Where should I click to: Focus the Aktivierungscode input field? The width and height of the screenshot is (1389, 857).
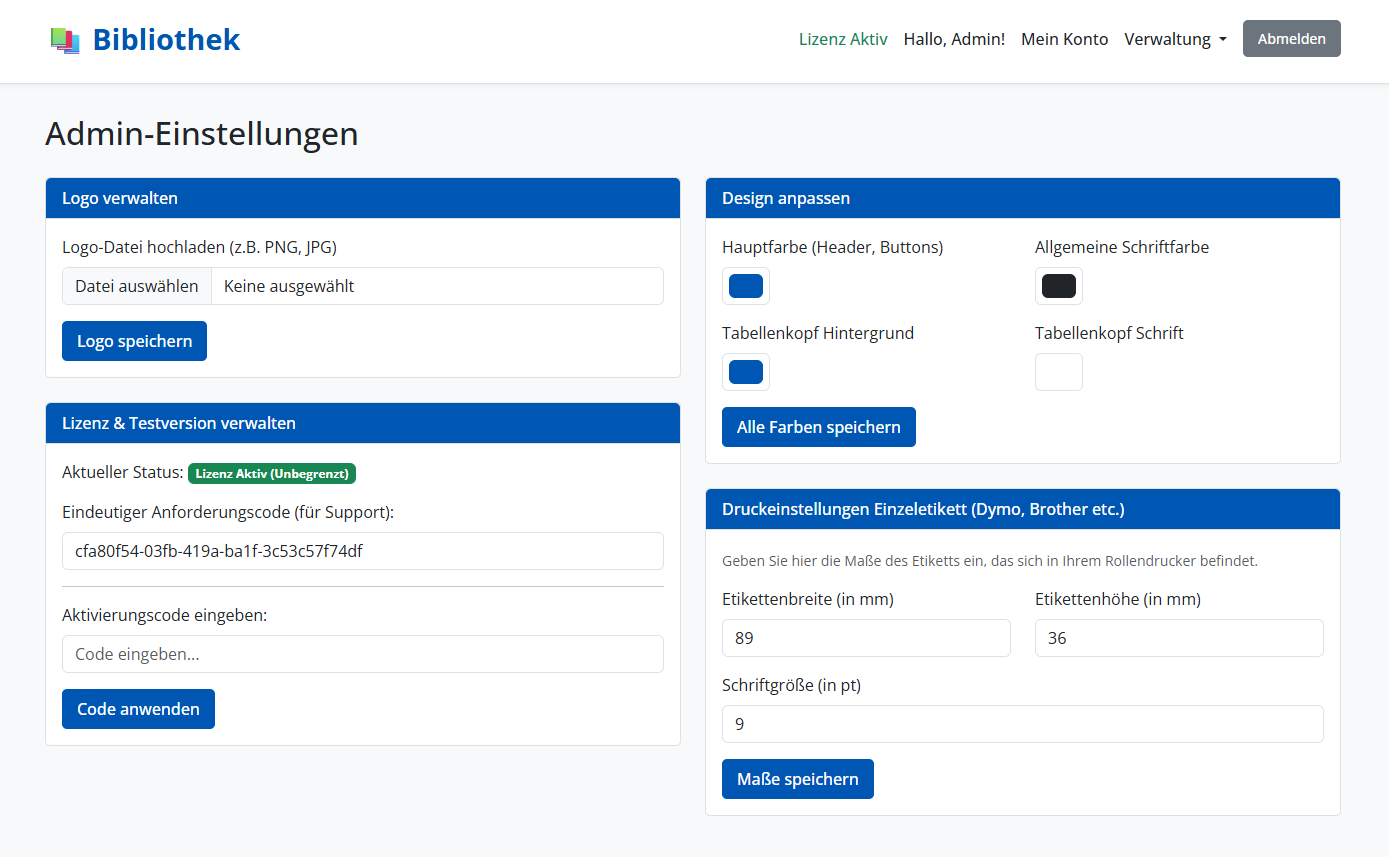point(362,653)
